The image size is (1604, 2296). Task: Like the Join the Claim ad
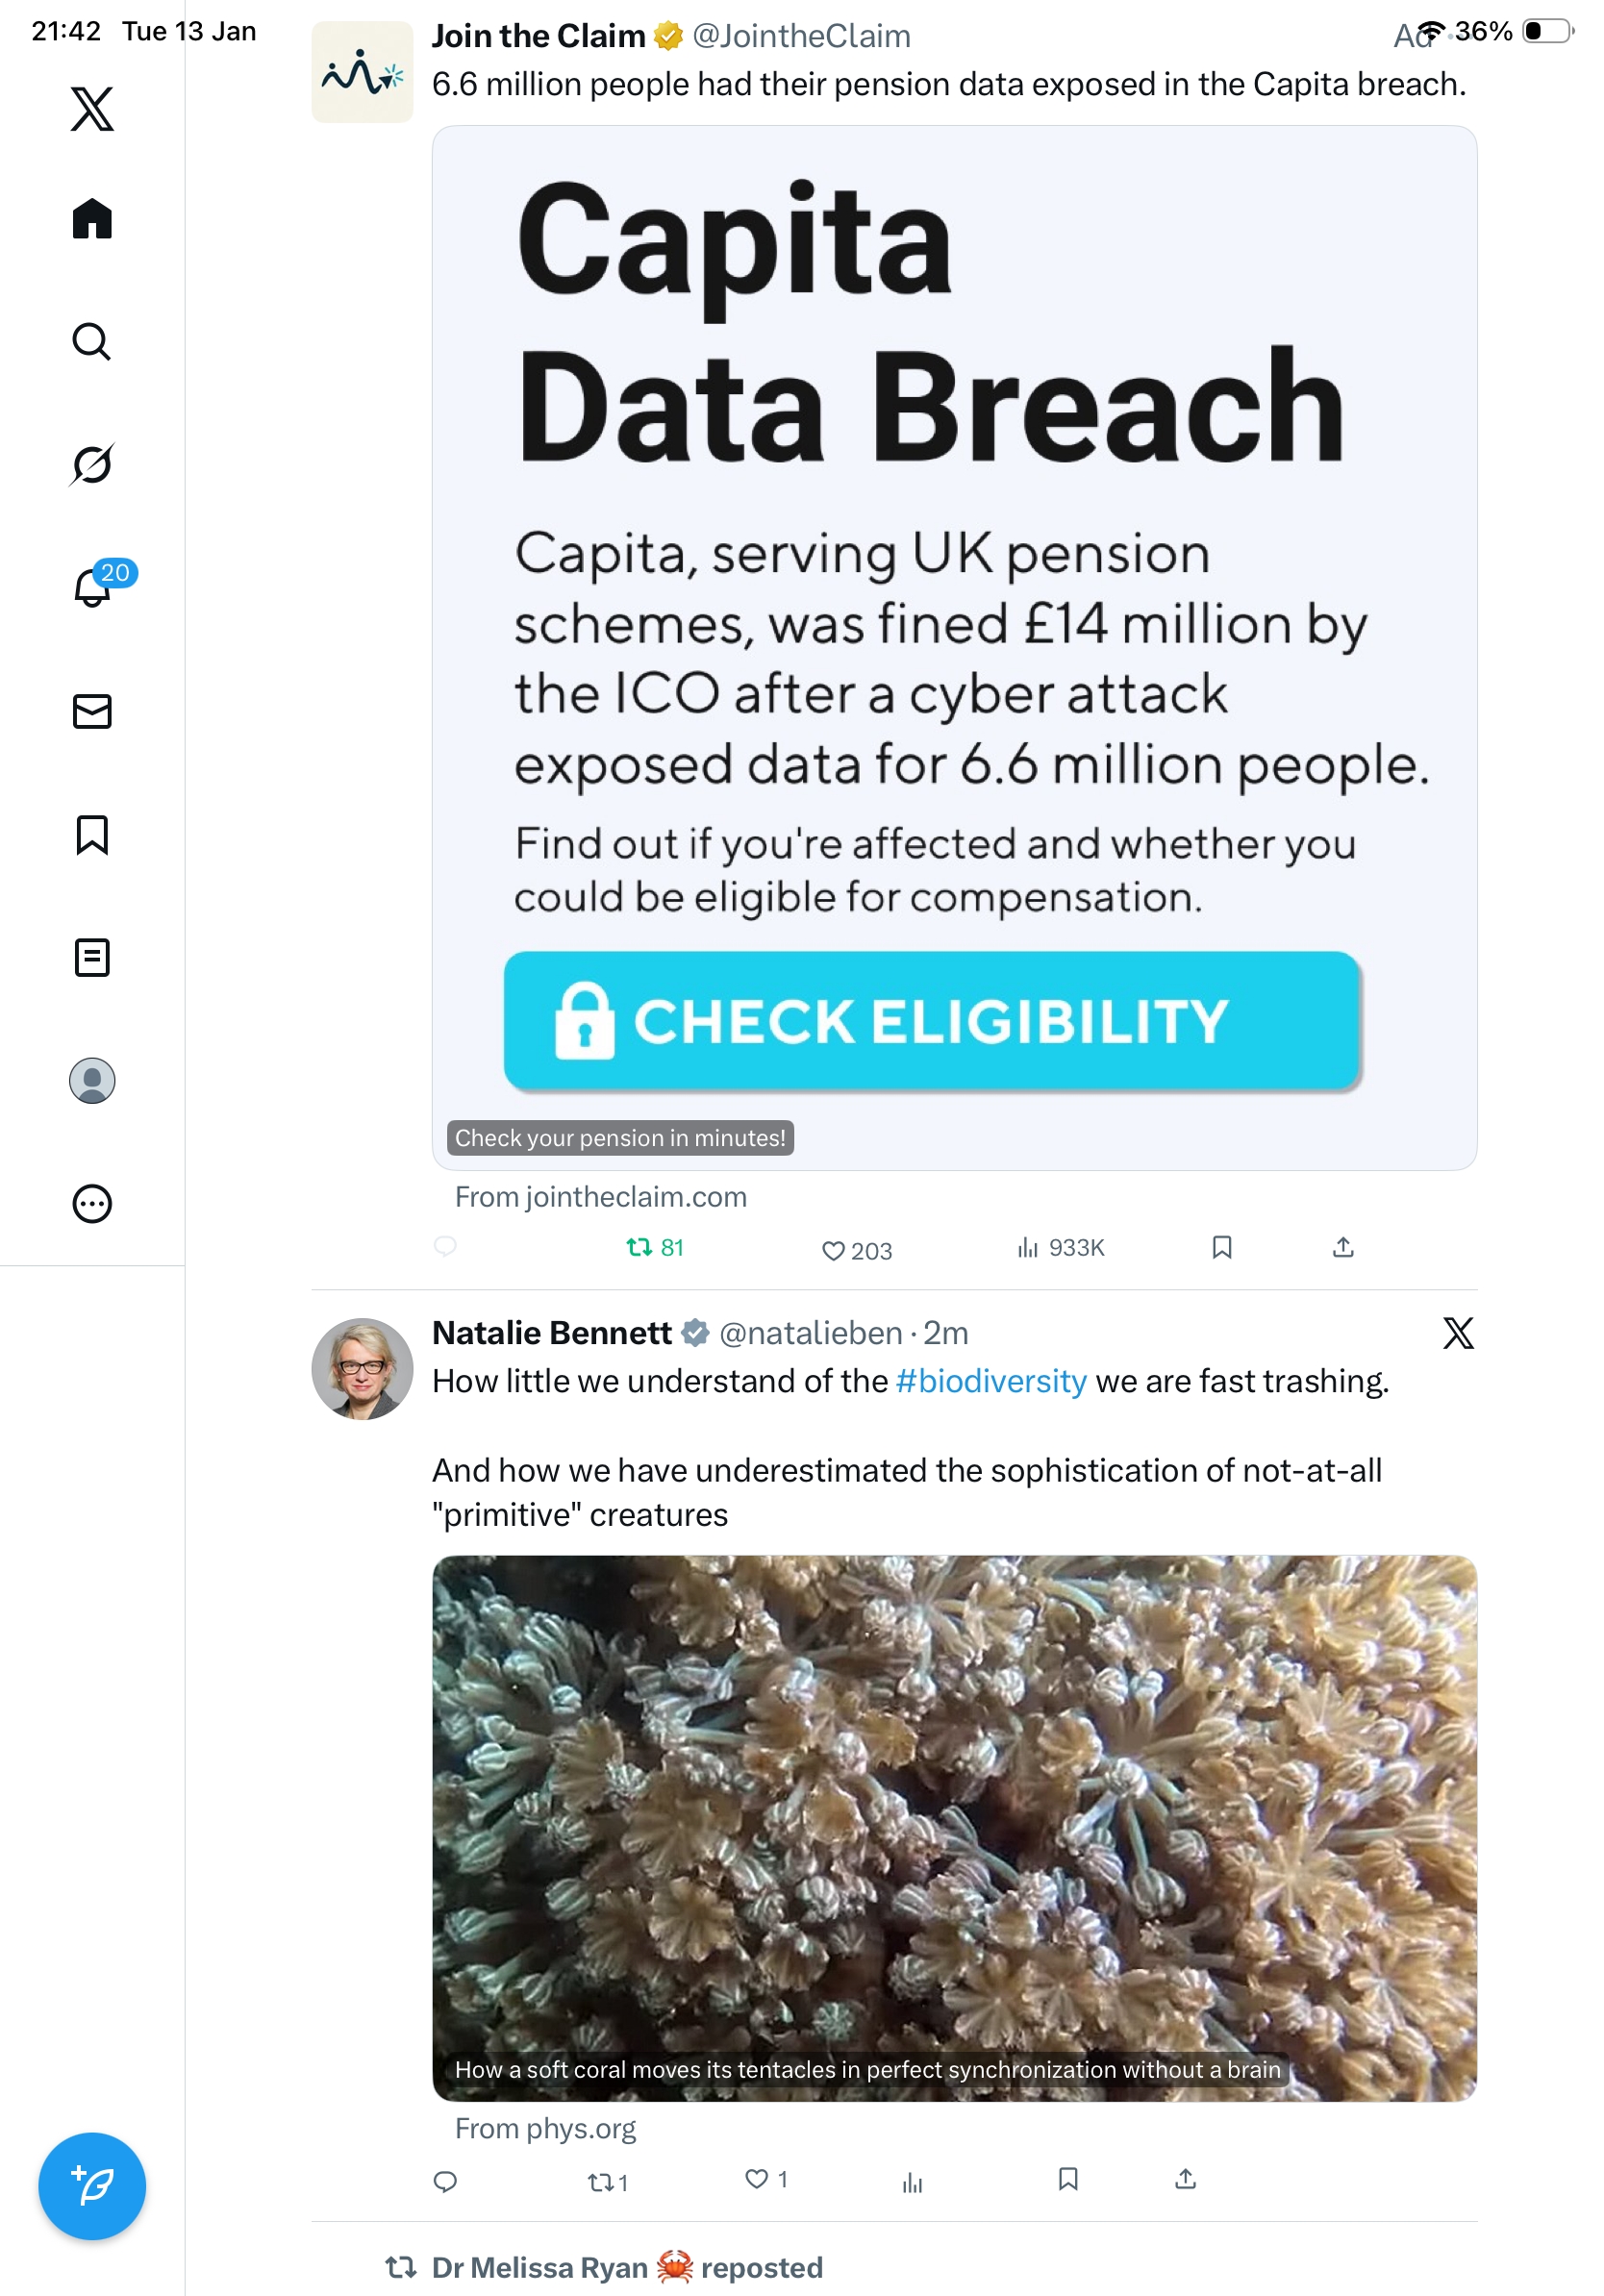(833, 1250)
